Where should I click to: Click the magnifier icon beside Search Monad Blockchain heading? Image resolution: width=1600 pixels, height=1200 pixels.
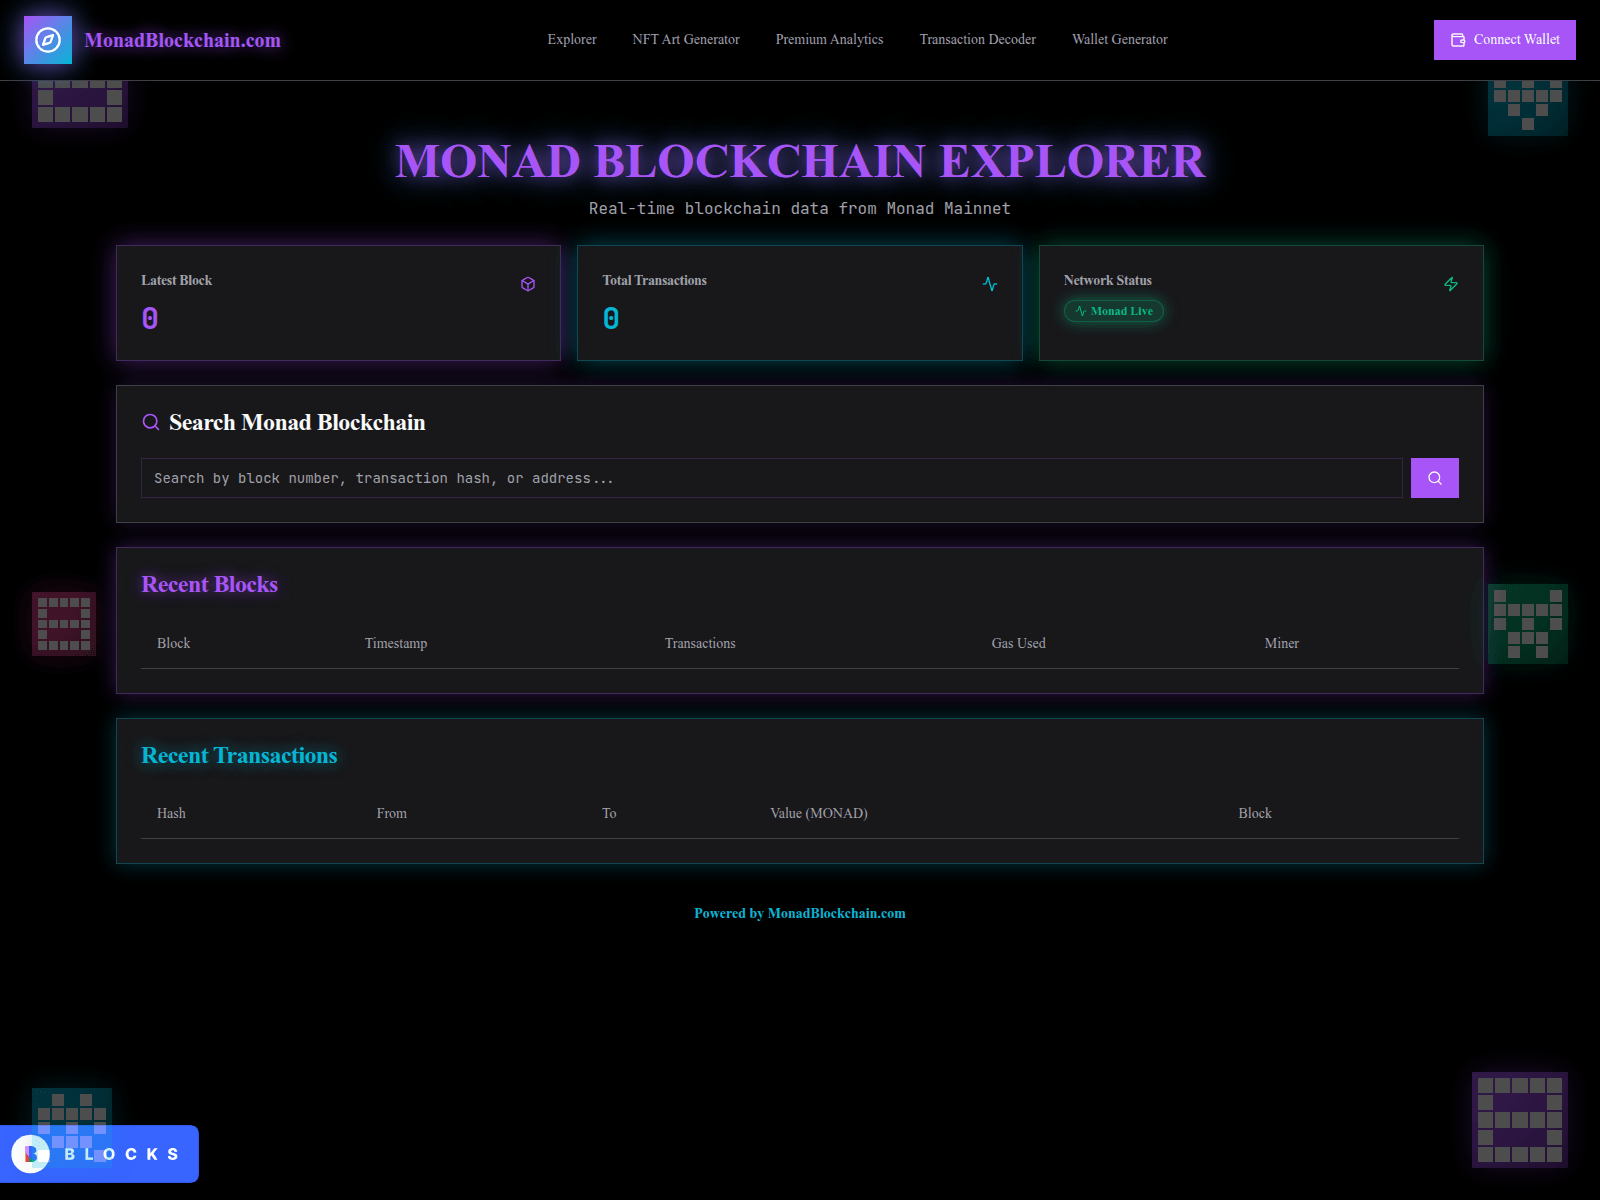pos(151,422)
